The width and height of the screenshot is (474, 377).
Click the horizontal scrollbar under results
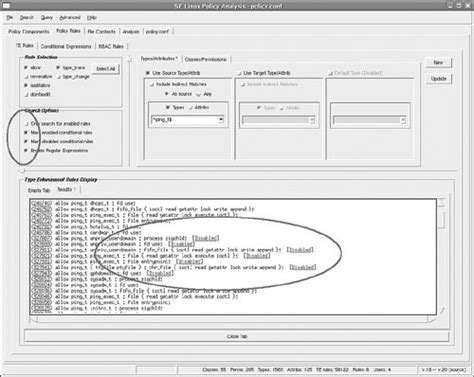point(233,319)
